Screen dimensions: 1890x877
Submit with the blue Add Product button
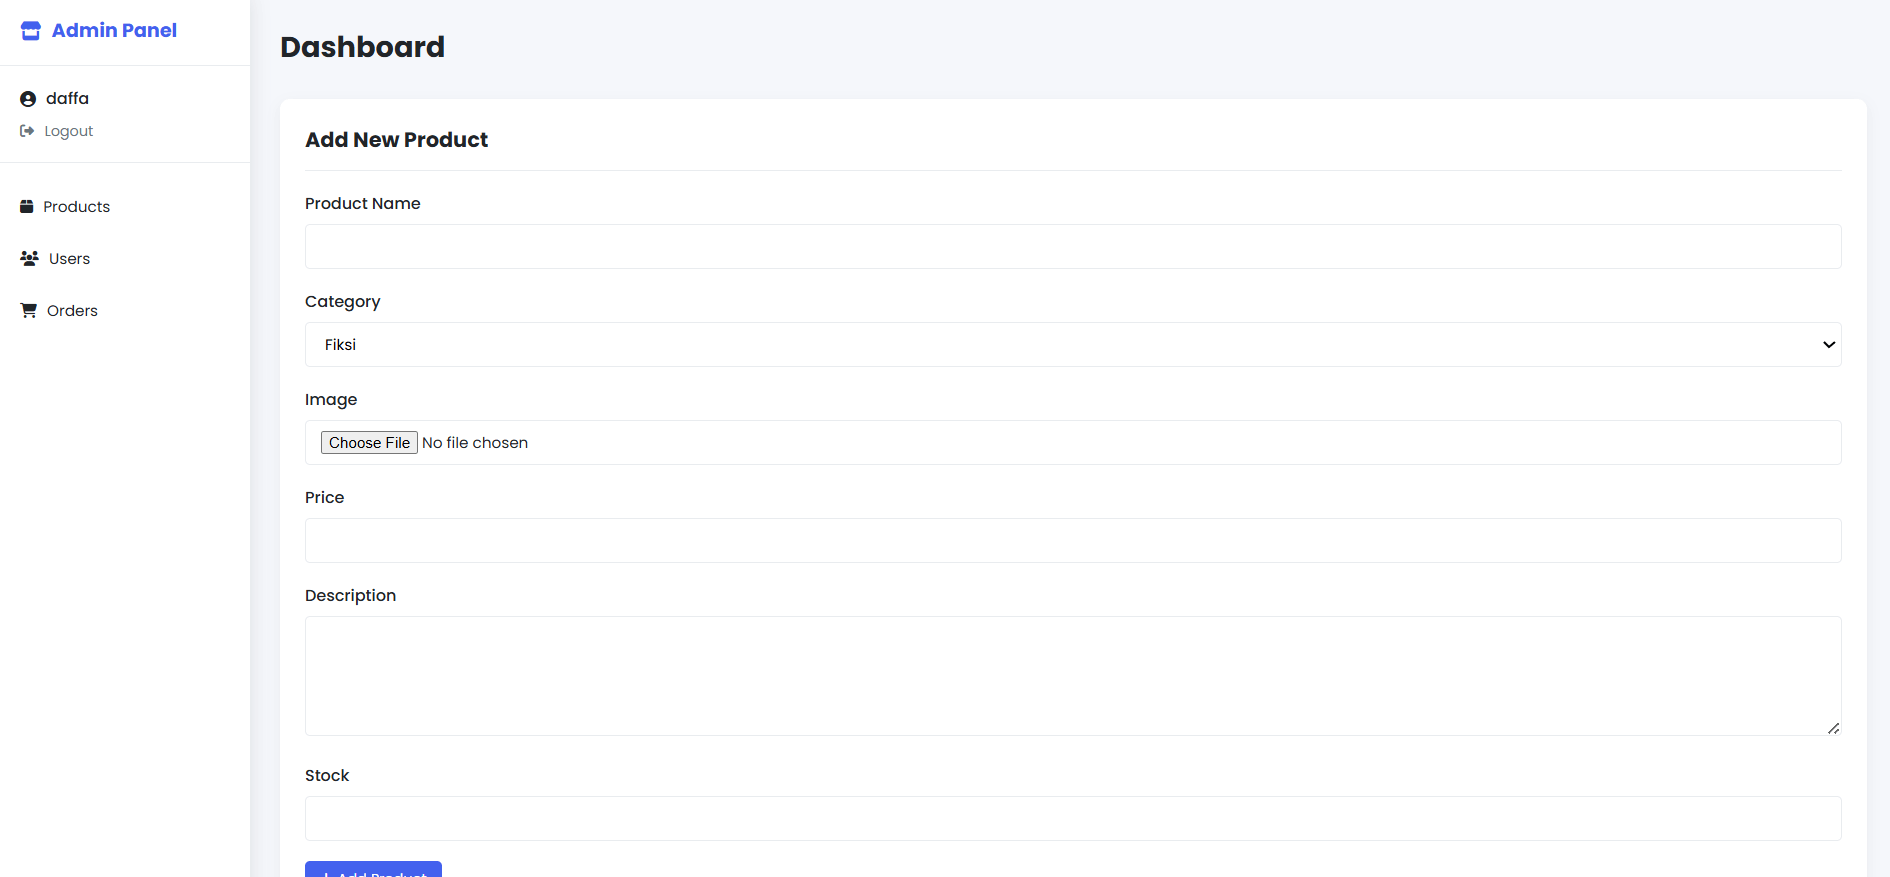(373, 869)
